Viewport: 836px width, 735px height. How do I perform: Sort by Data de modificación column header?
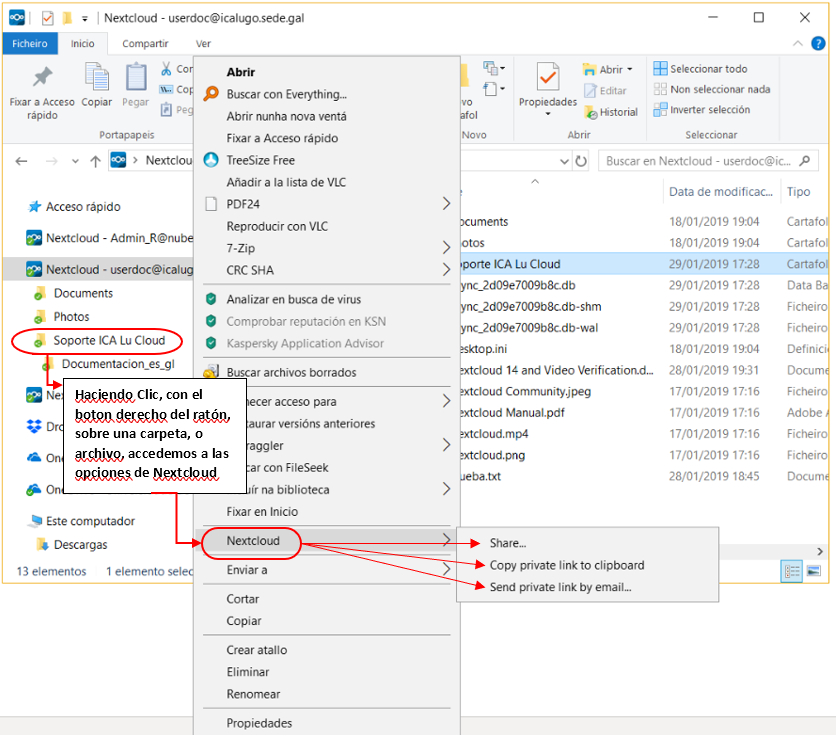pos(720,191)
